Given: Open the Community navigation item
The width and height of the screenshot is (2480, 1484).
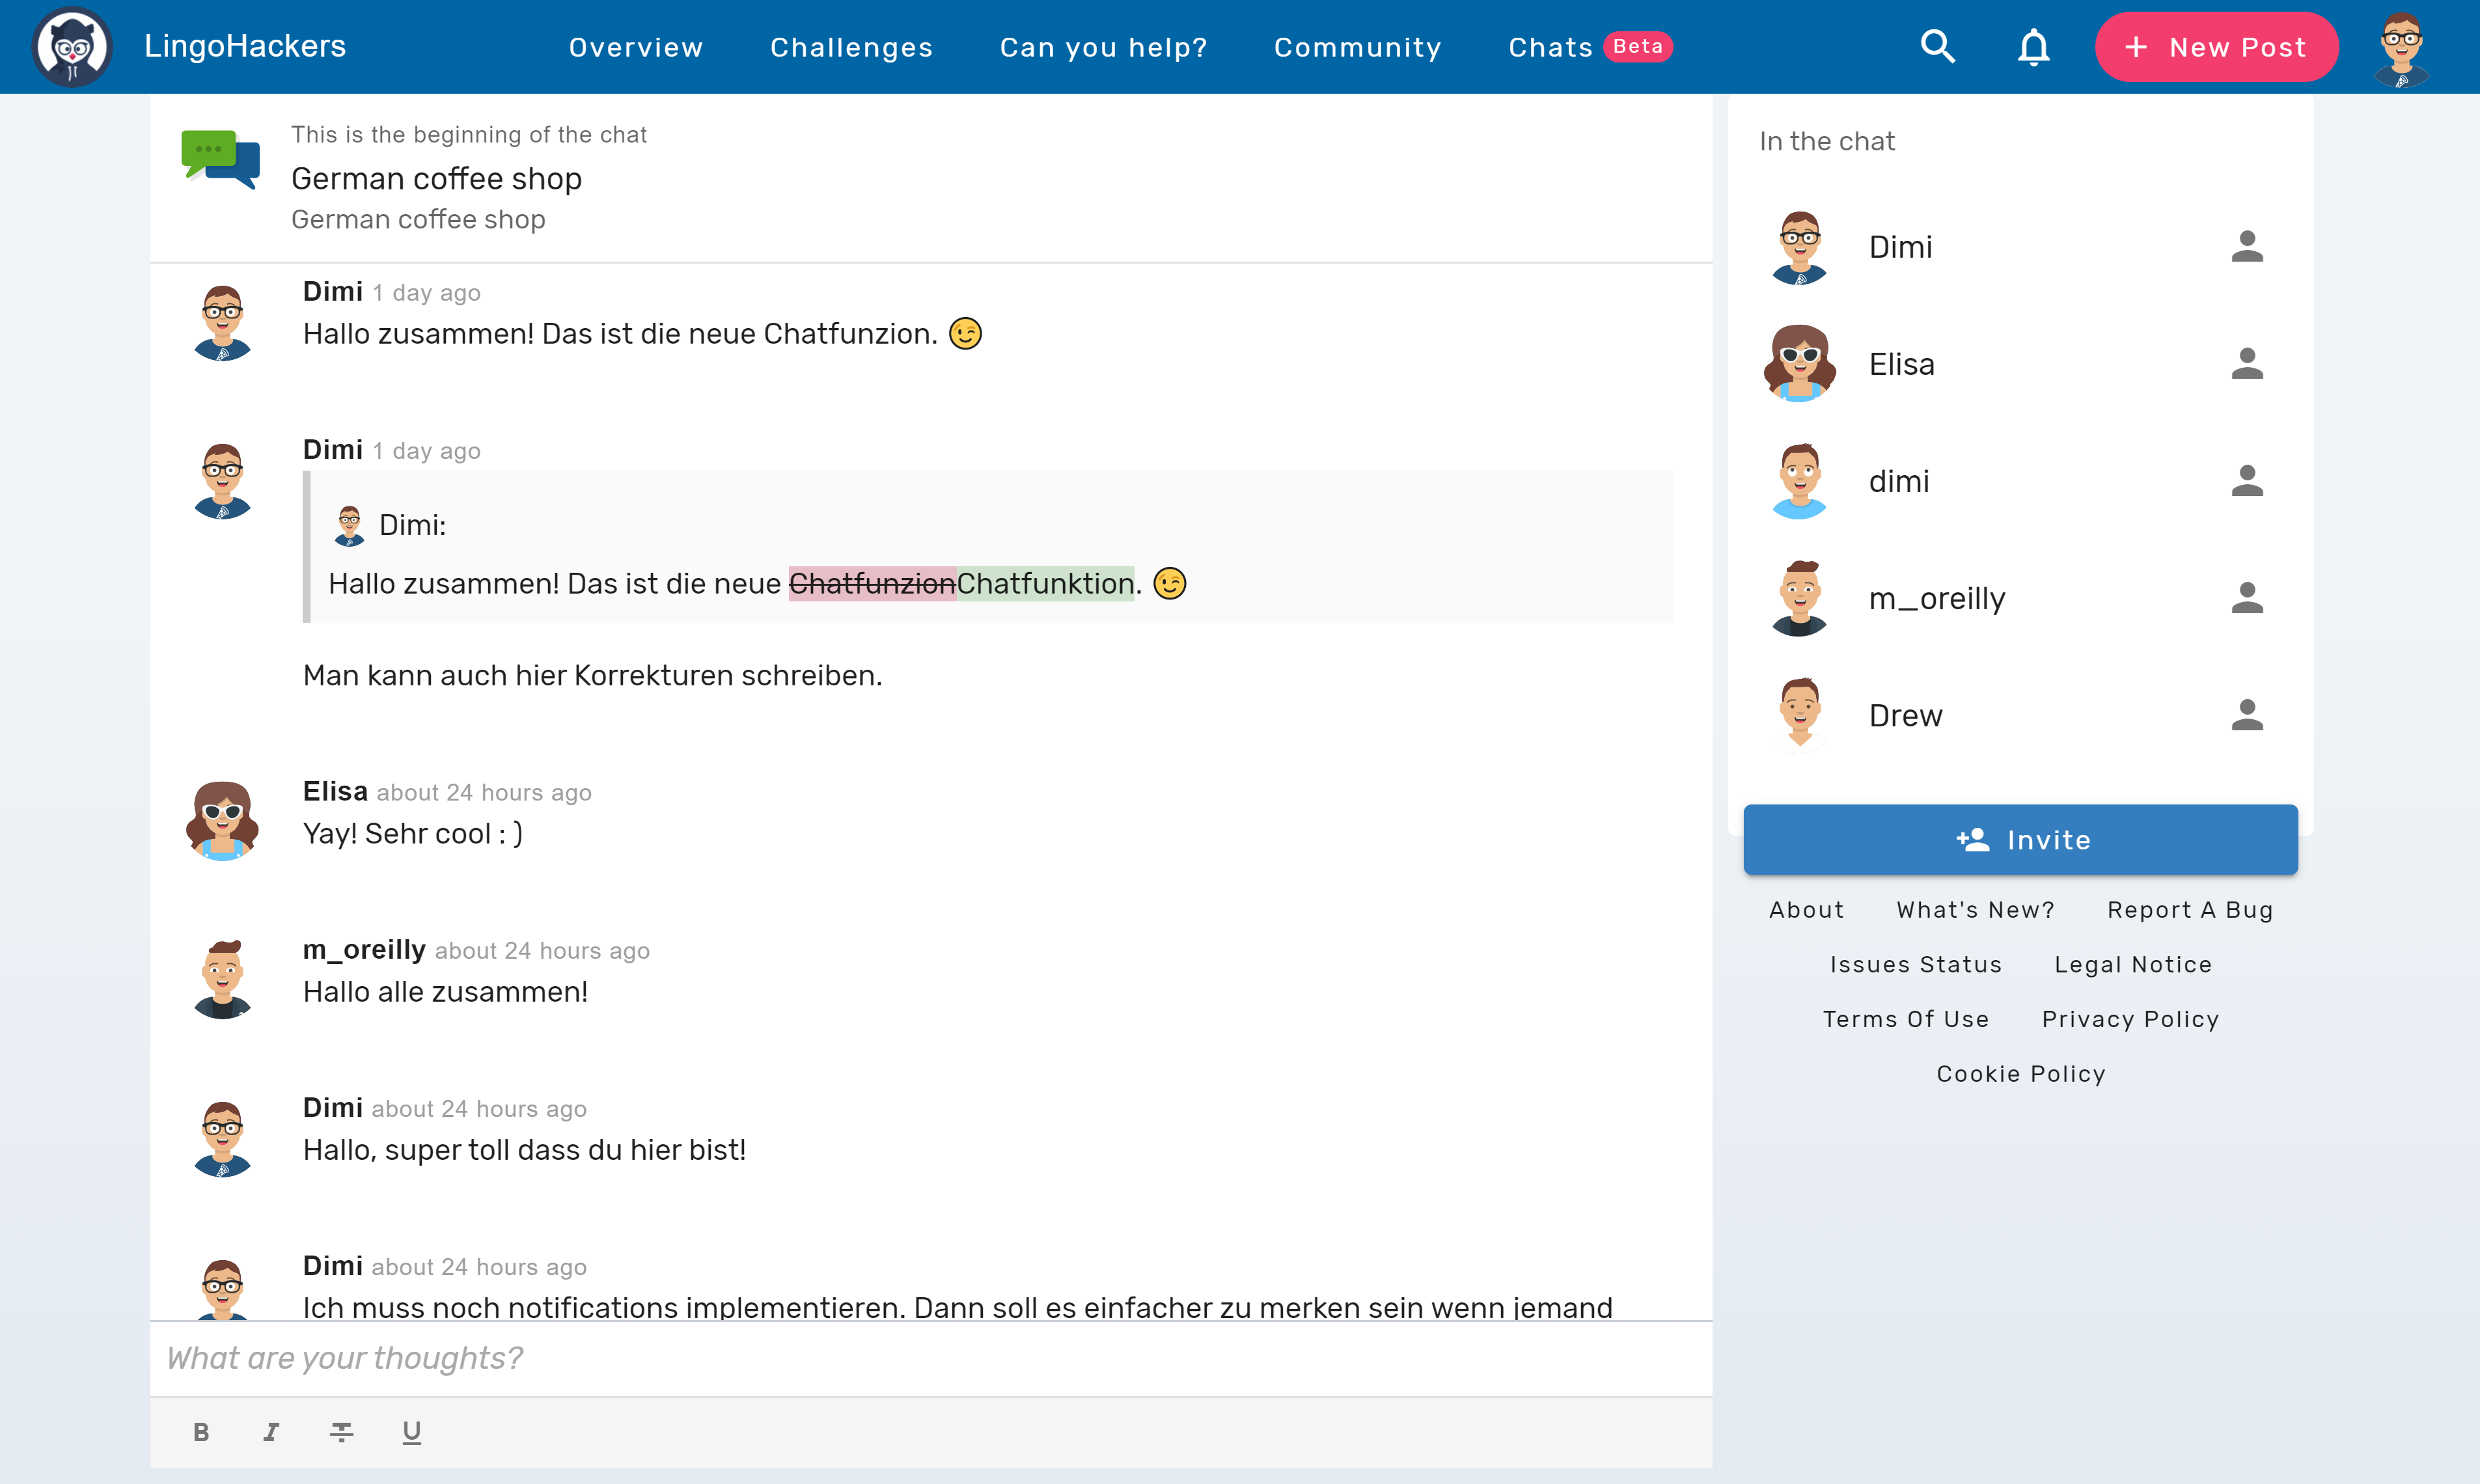Looking at the screenshot, I should pos(1357,47).
